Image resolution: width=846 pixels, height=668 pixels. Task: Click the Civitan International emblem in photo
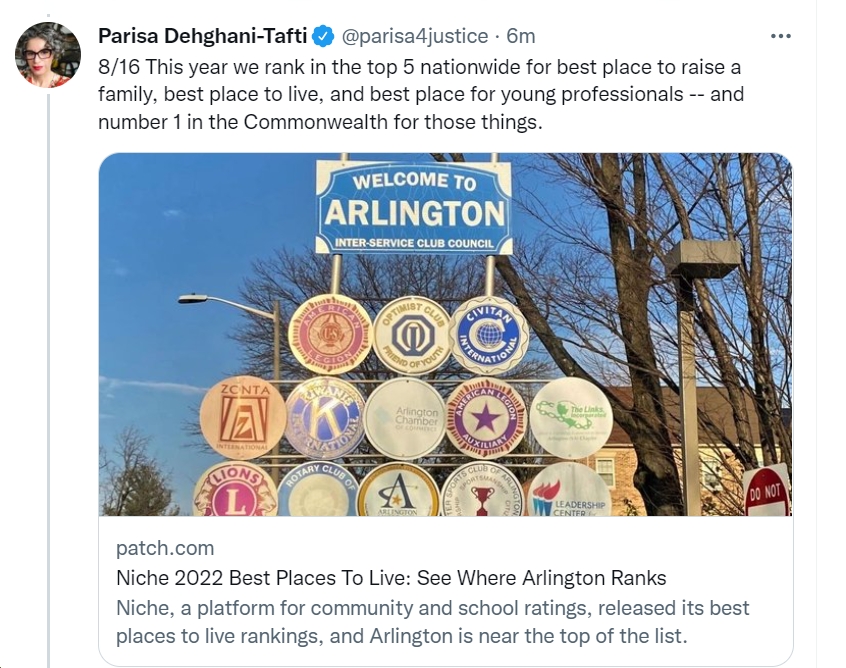pyautogui.click(x=488, y=336)
